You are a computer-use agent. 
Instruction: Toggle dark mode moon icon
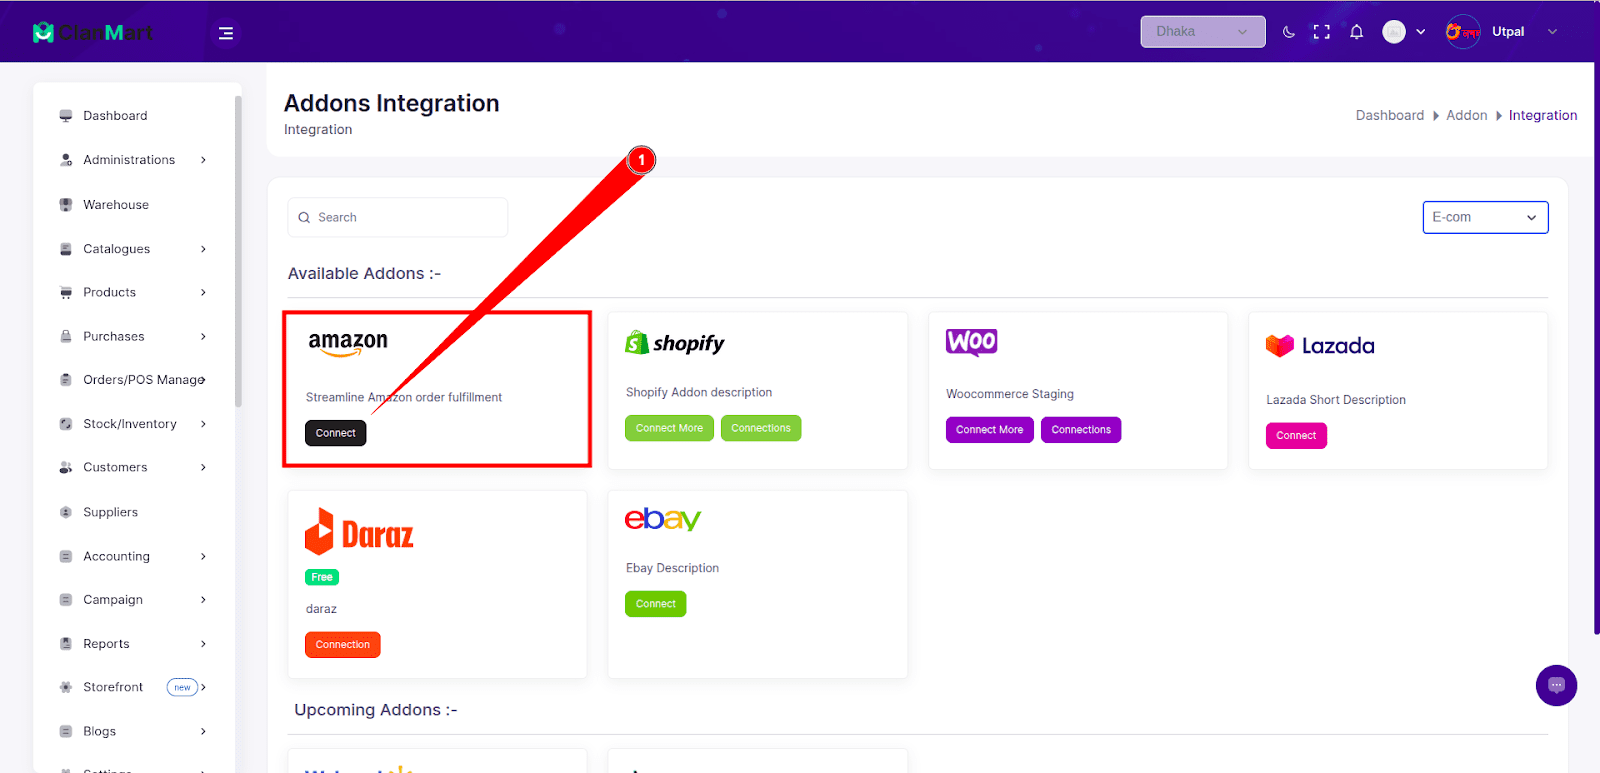click(1289, 32)
